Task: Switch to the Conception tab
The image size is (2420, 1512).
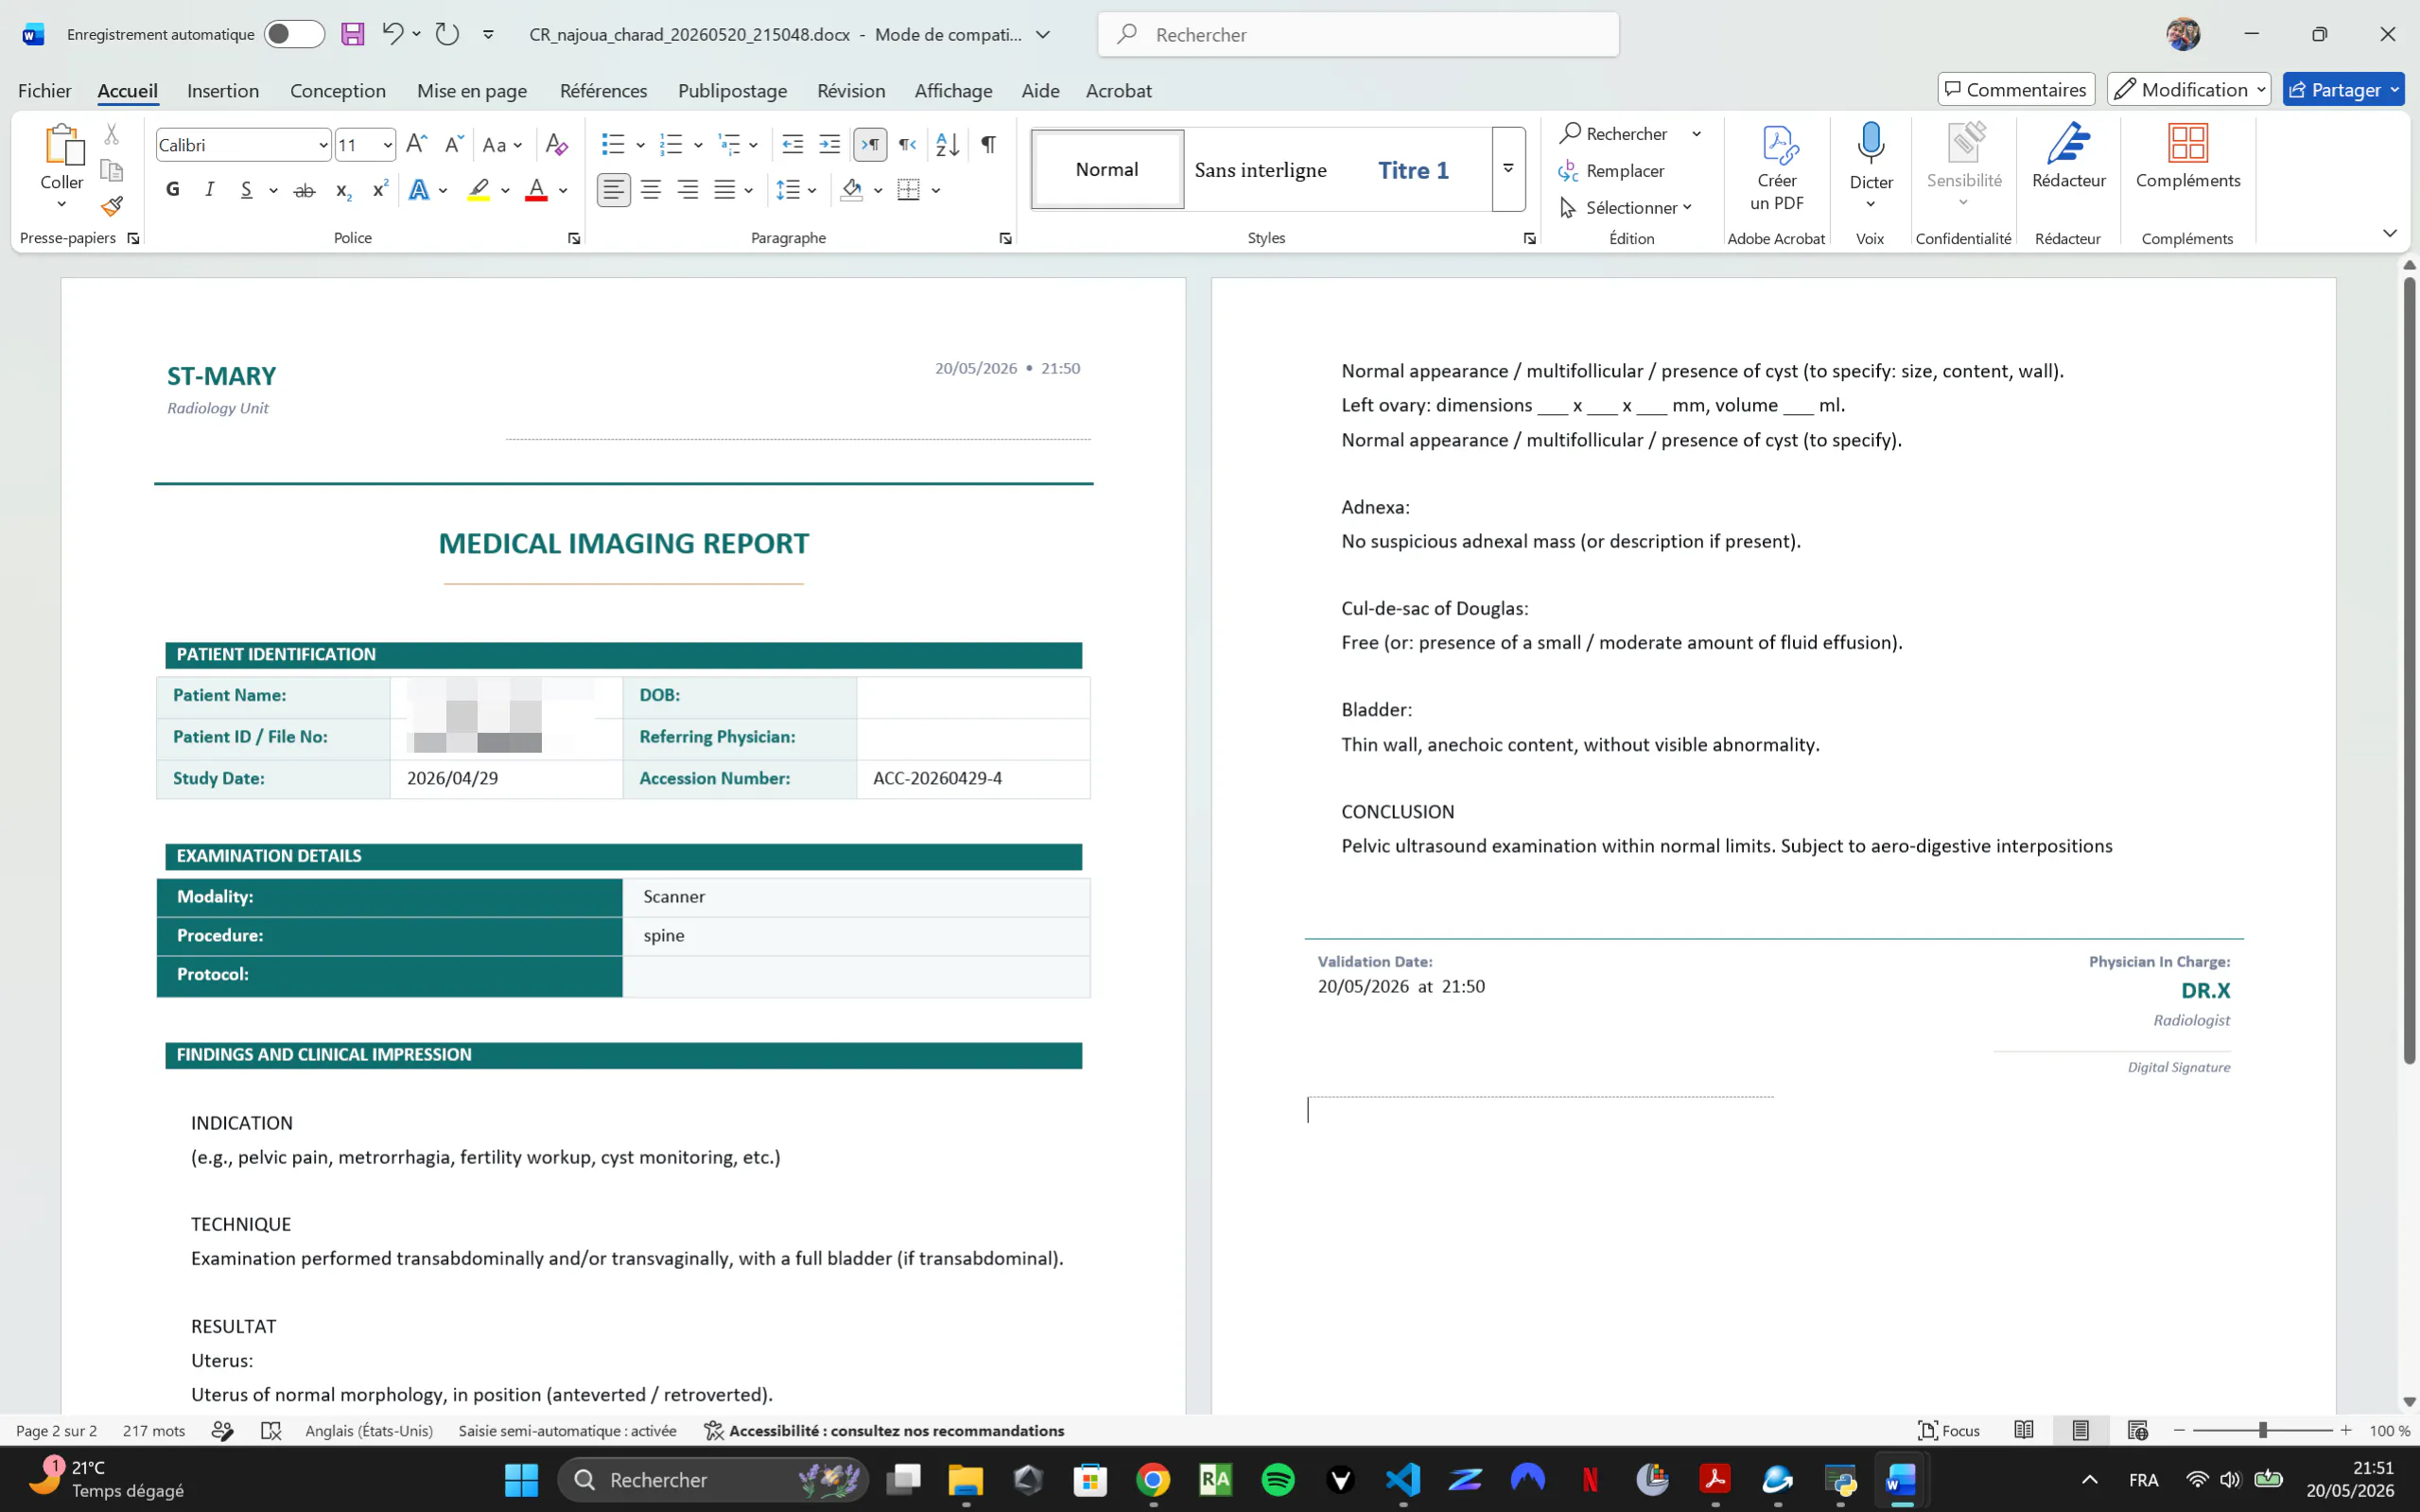Action: tap(338, 91)
